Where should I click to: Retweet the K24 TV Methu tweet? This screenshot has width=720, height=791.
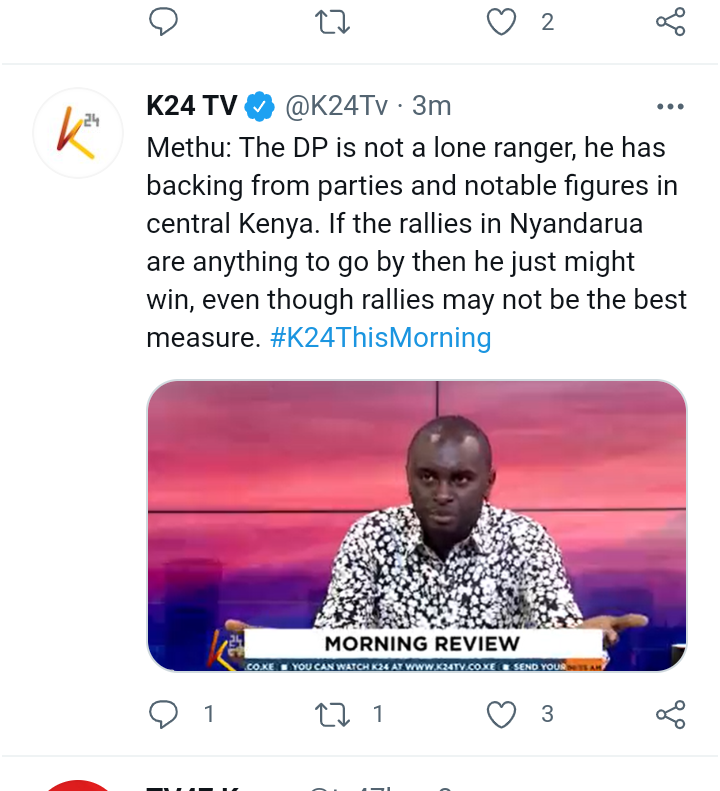pyautogui.click(x=332, y=714)
